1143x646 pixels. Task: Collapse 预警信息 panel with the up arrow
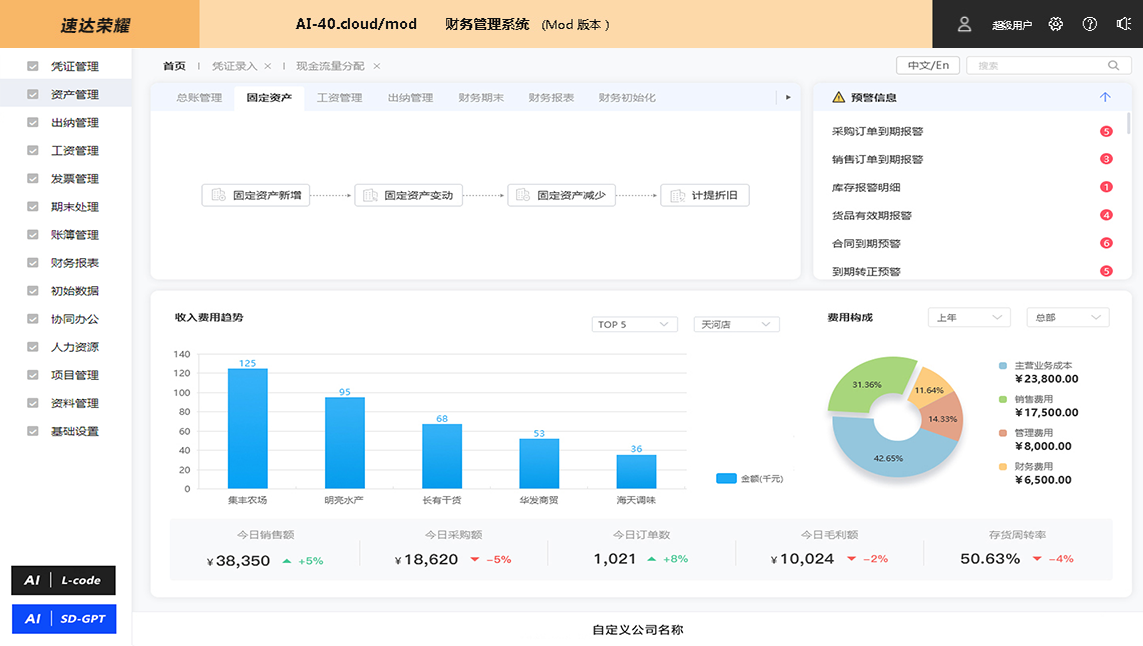[x=1105, y=98]
